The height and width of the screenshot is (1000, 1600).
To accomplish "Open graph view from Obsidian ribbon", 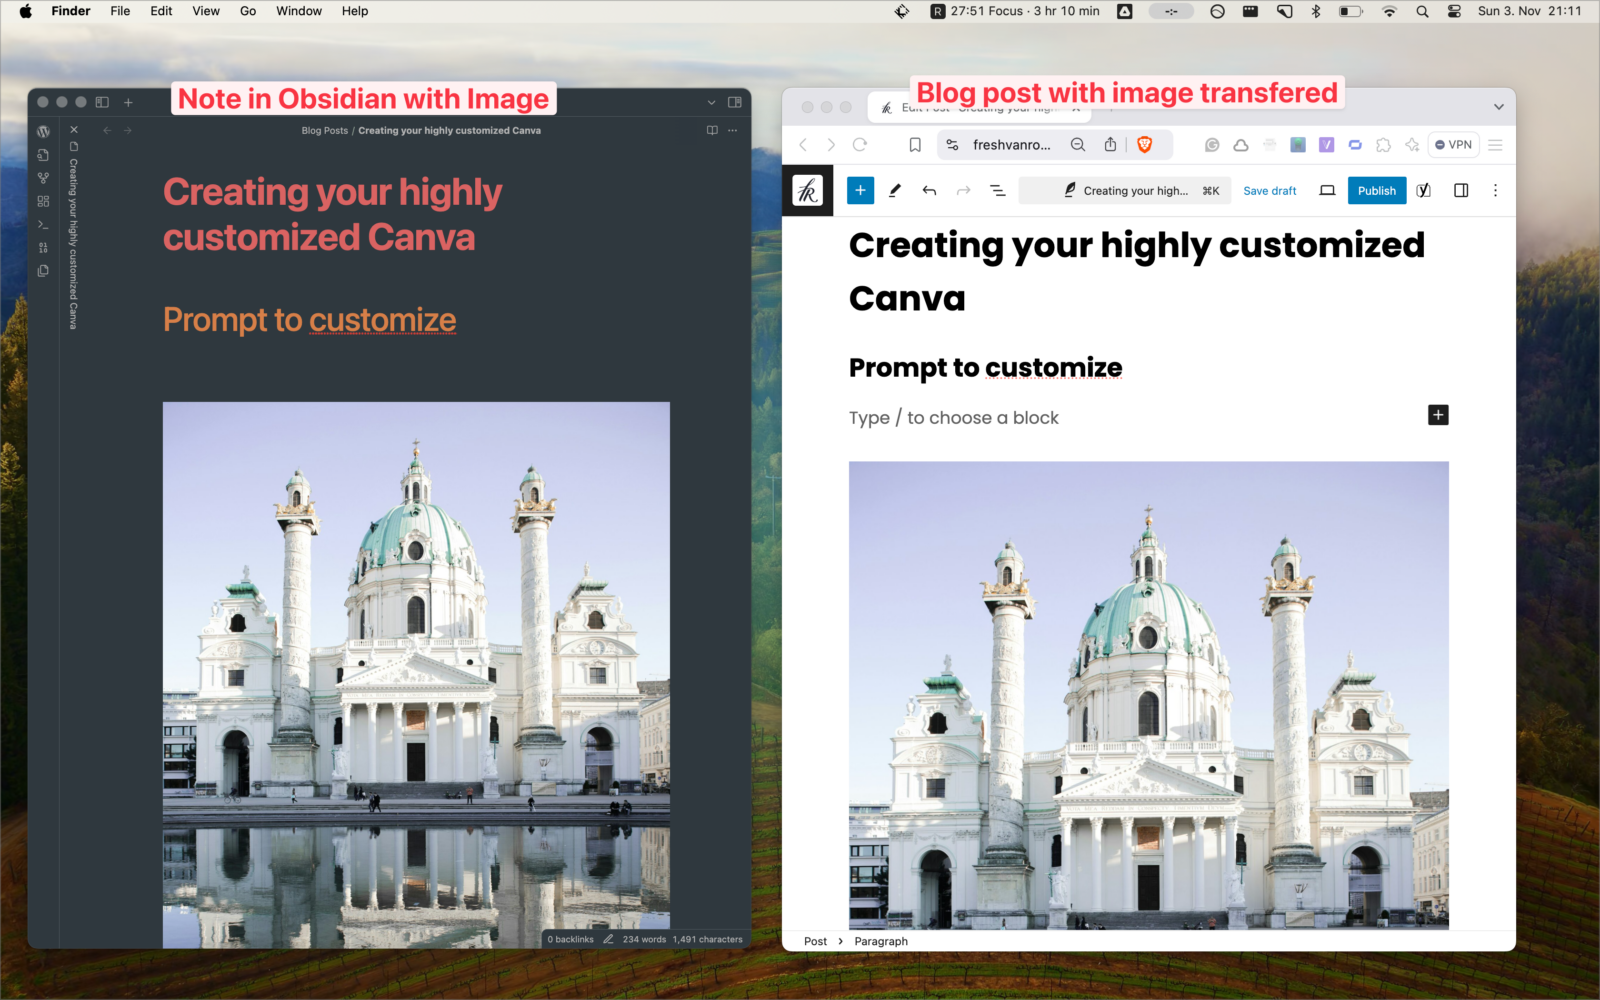I will [43, 178].
